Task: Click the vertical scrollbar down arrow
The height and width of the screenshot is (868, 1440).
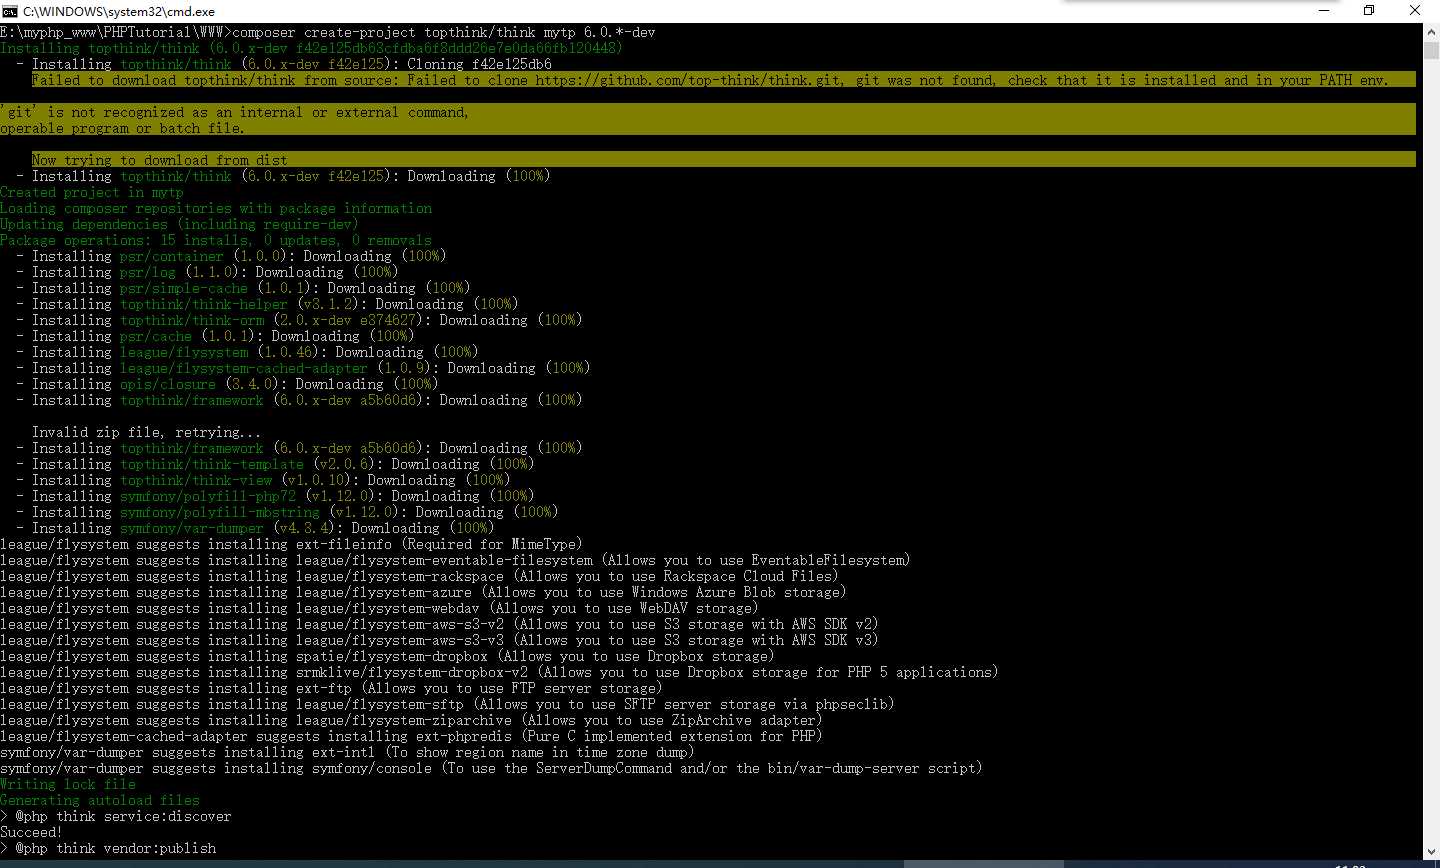Action: [x=1431, y=851]
